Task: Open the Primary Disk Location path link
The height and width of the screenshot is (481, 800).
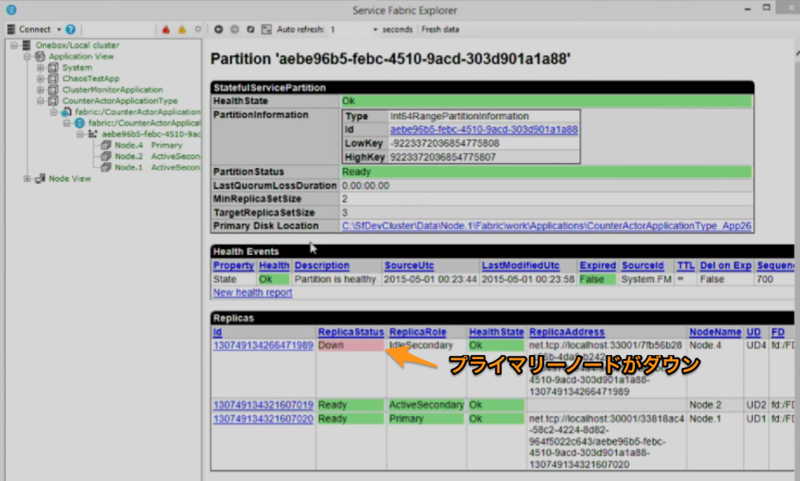Action: 546,226
